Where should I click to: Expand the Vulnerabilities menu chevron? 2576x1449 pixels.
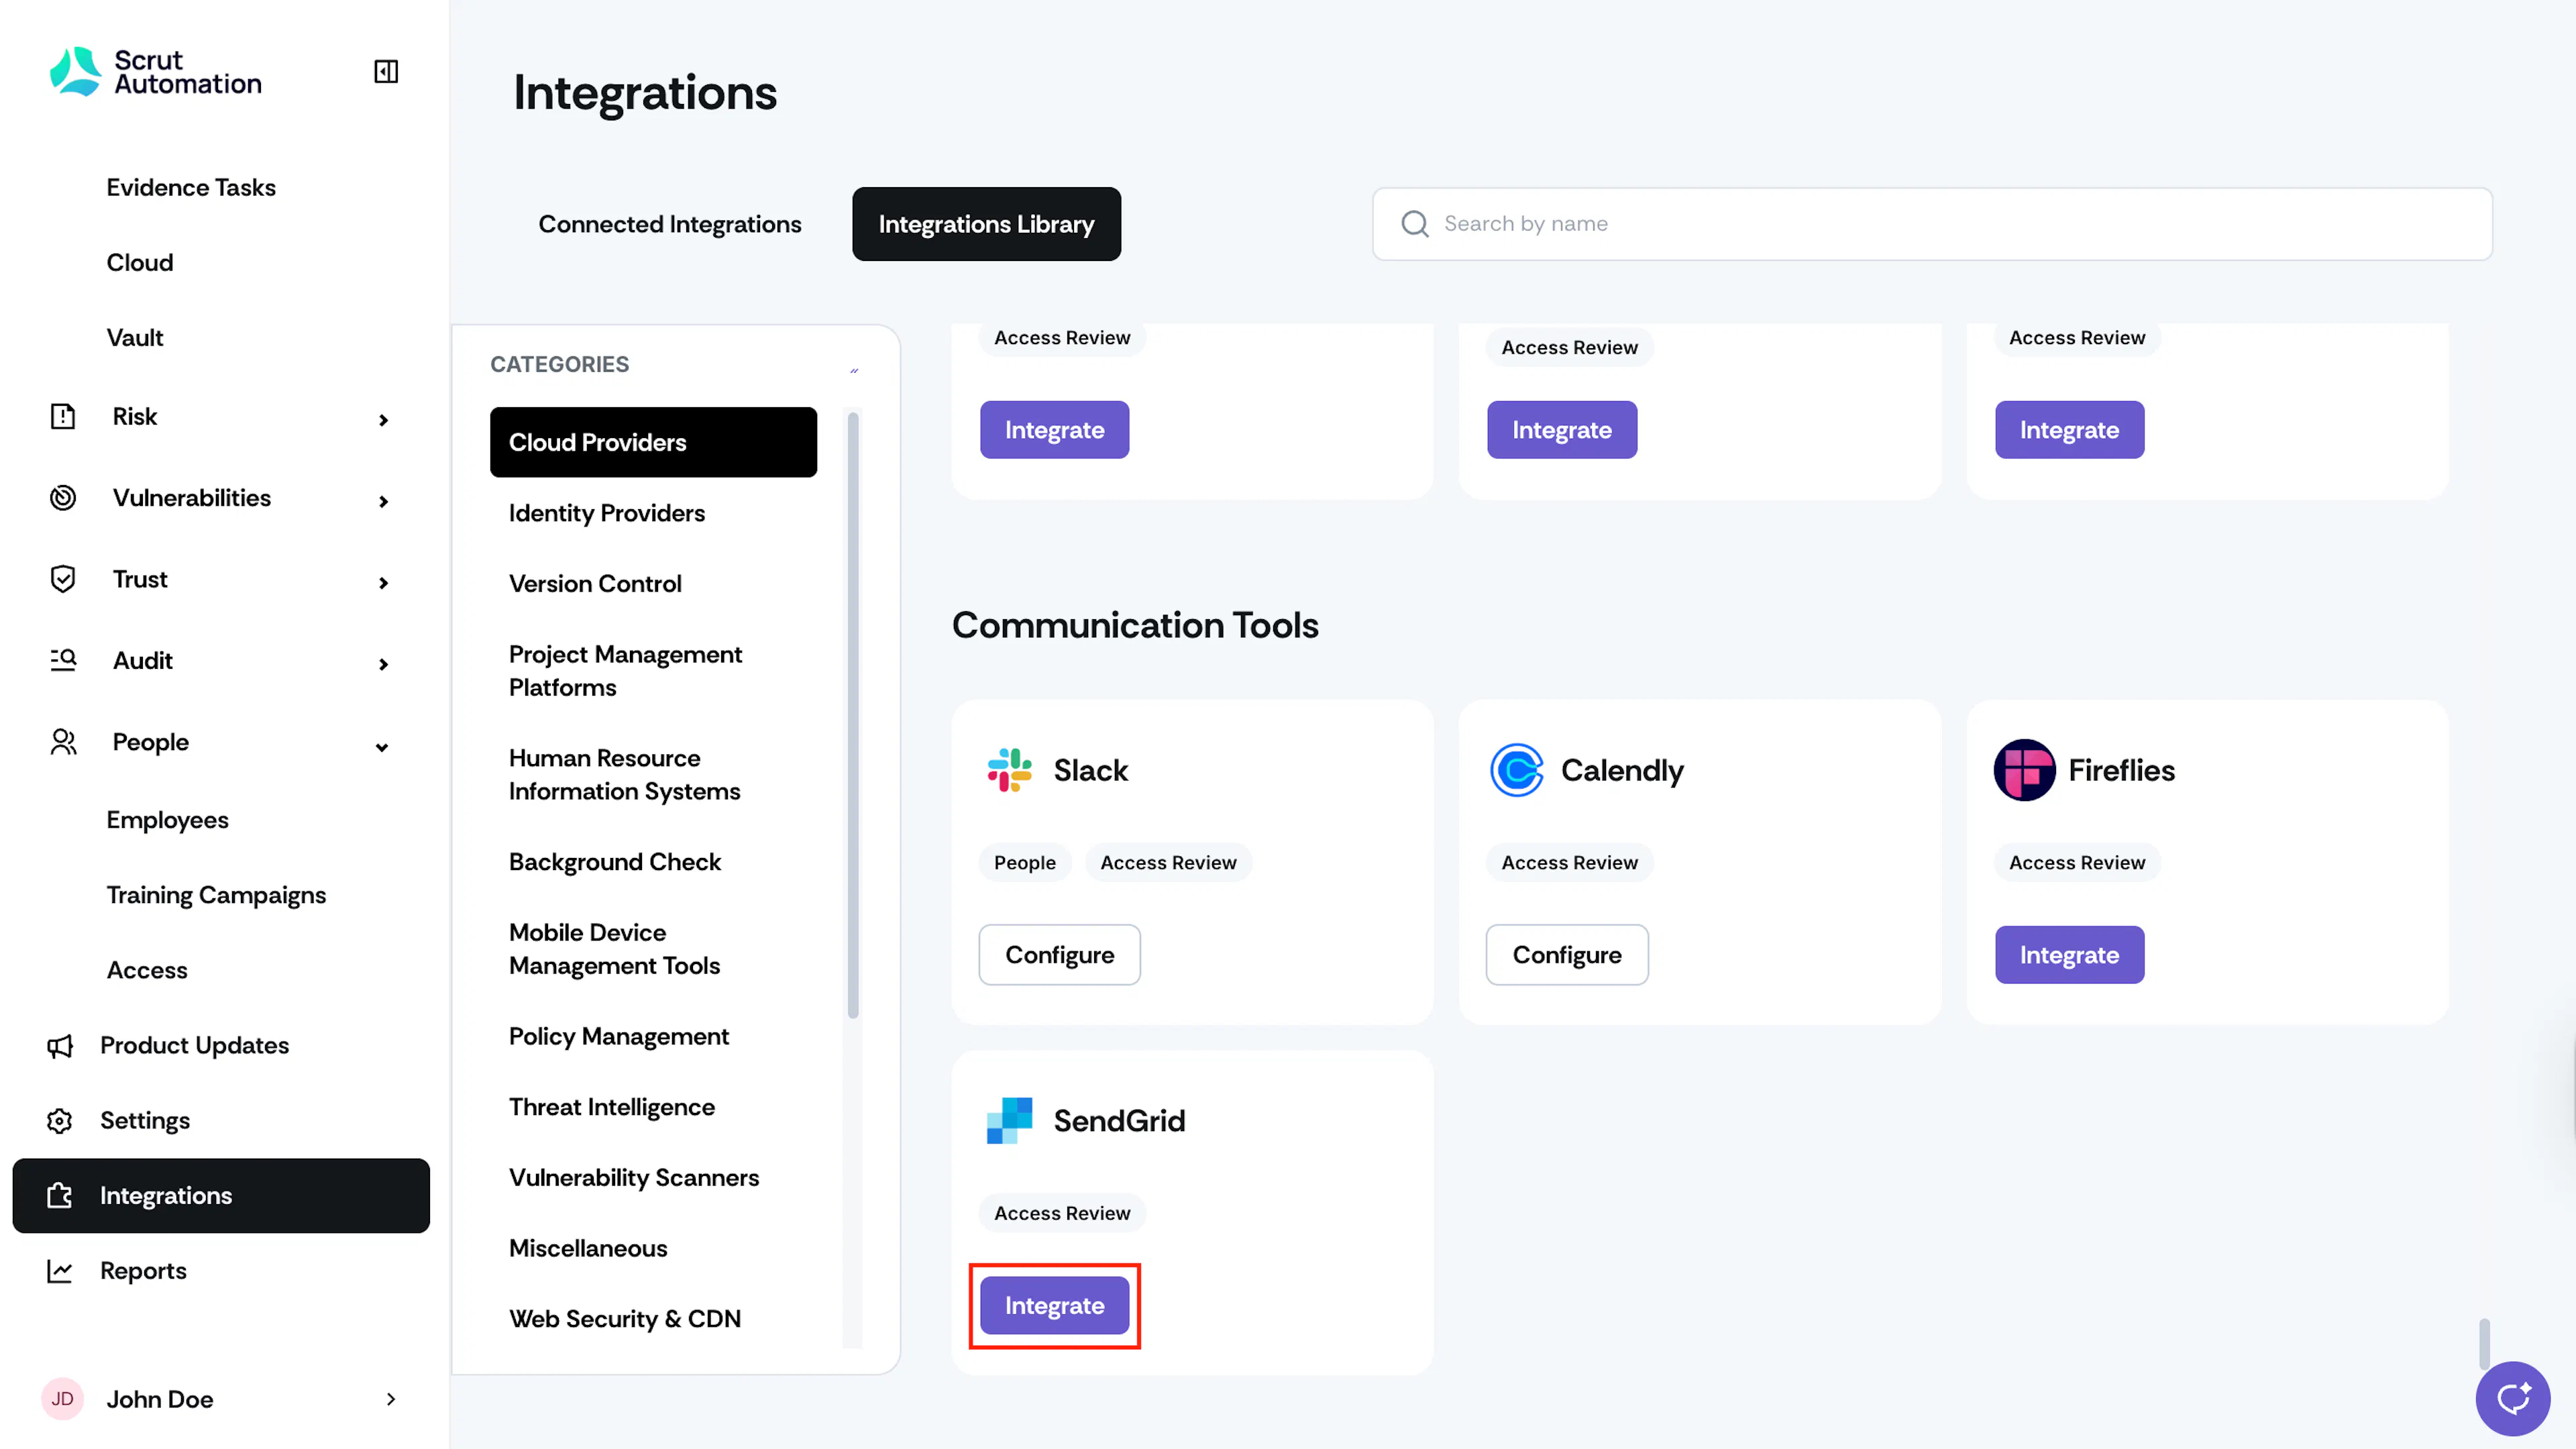[x=383, y=501]
